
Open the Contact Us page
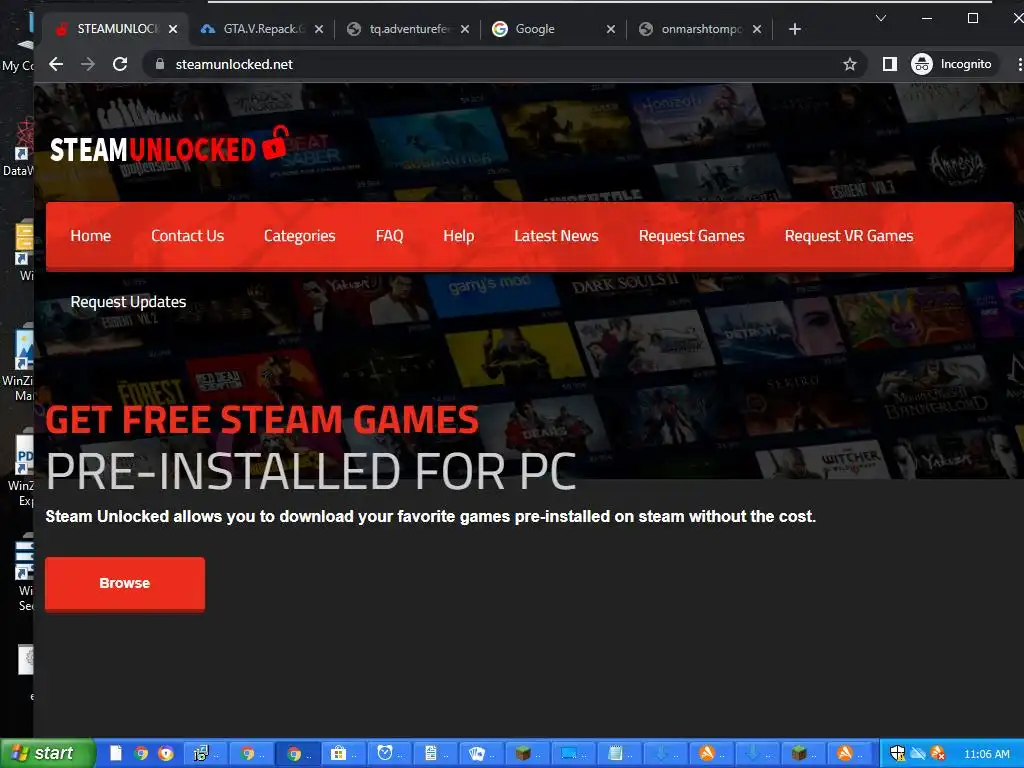point(187,236)
